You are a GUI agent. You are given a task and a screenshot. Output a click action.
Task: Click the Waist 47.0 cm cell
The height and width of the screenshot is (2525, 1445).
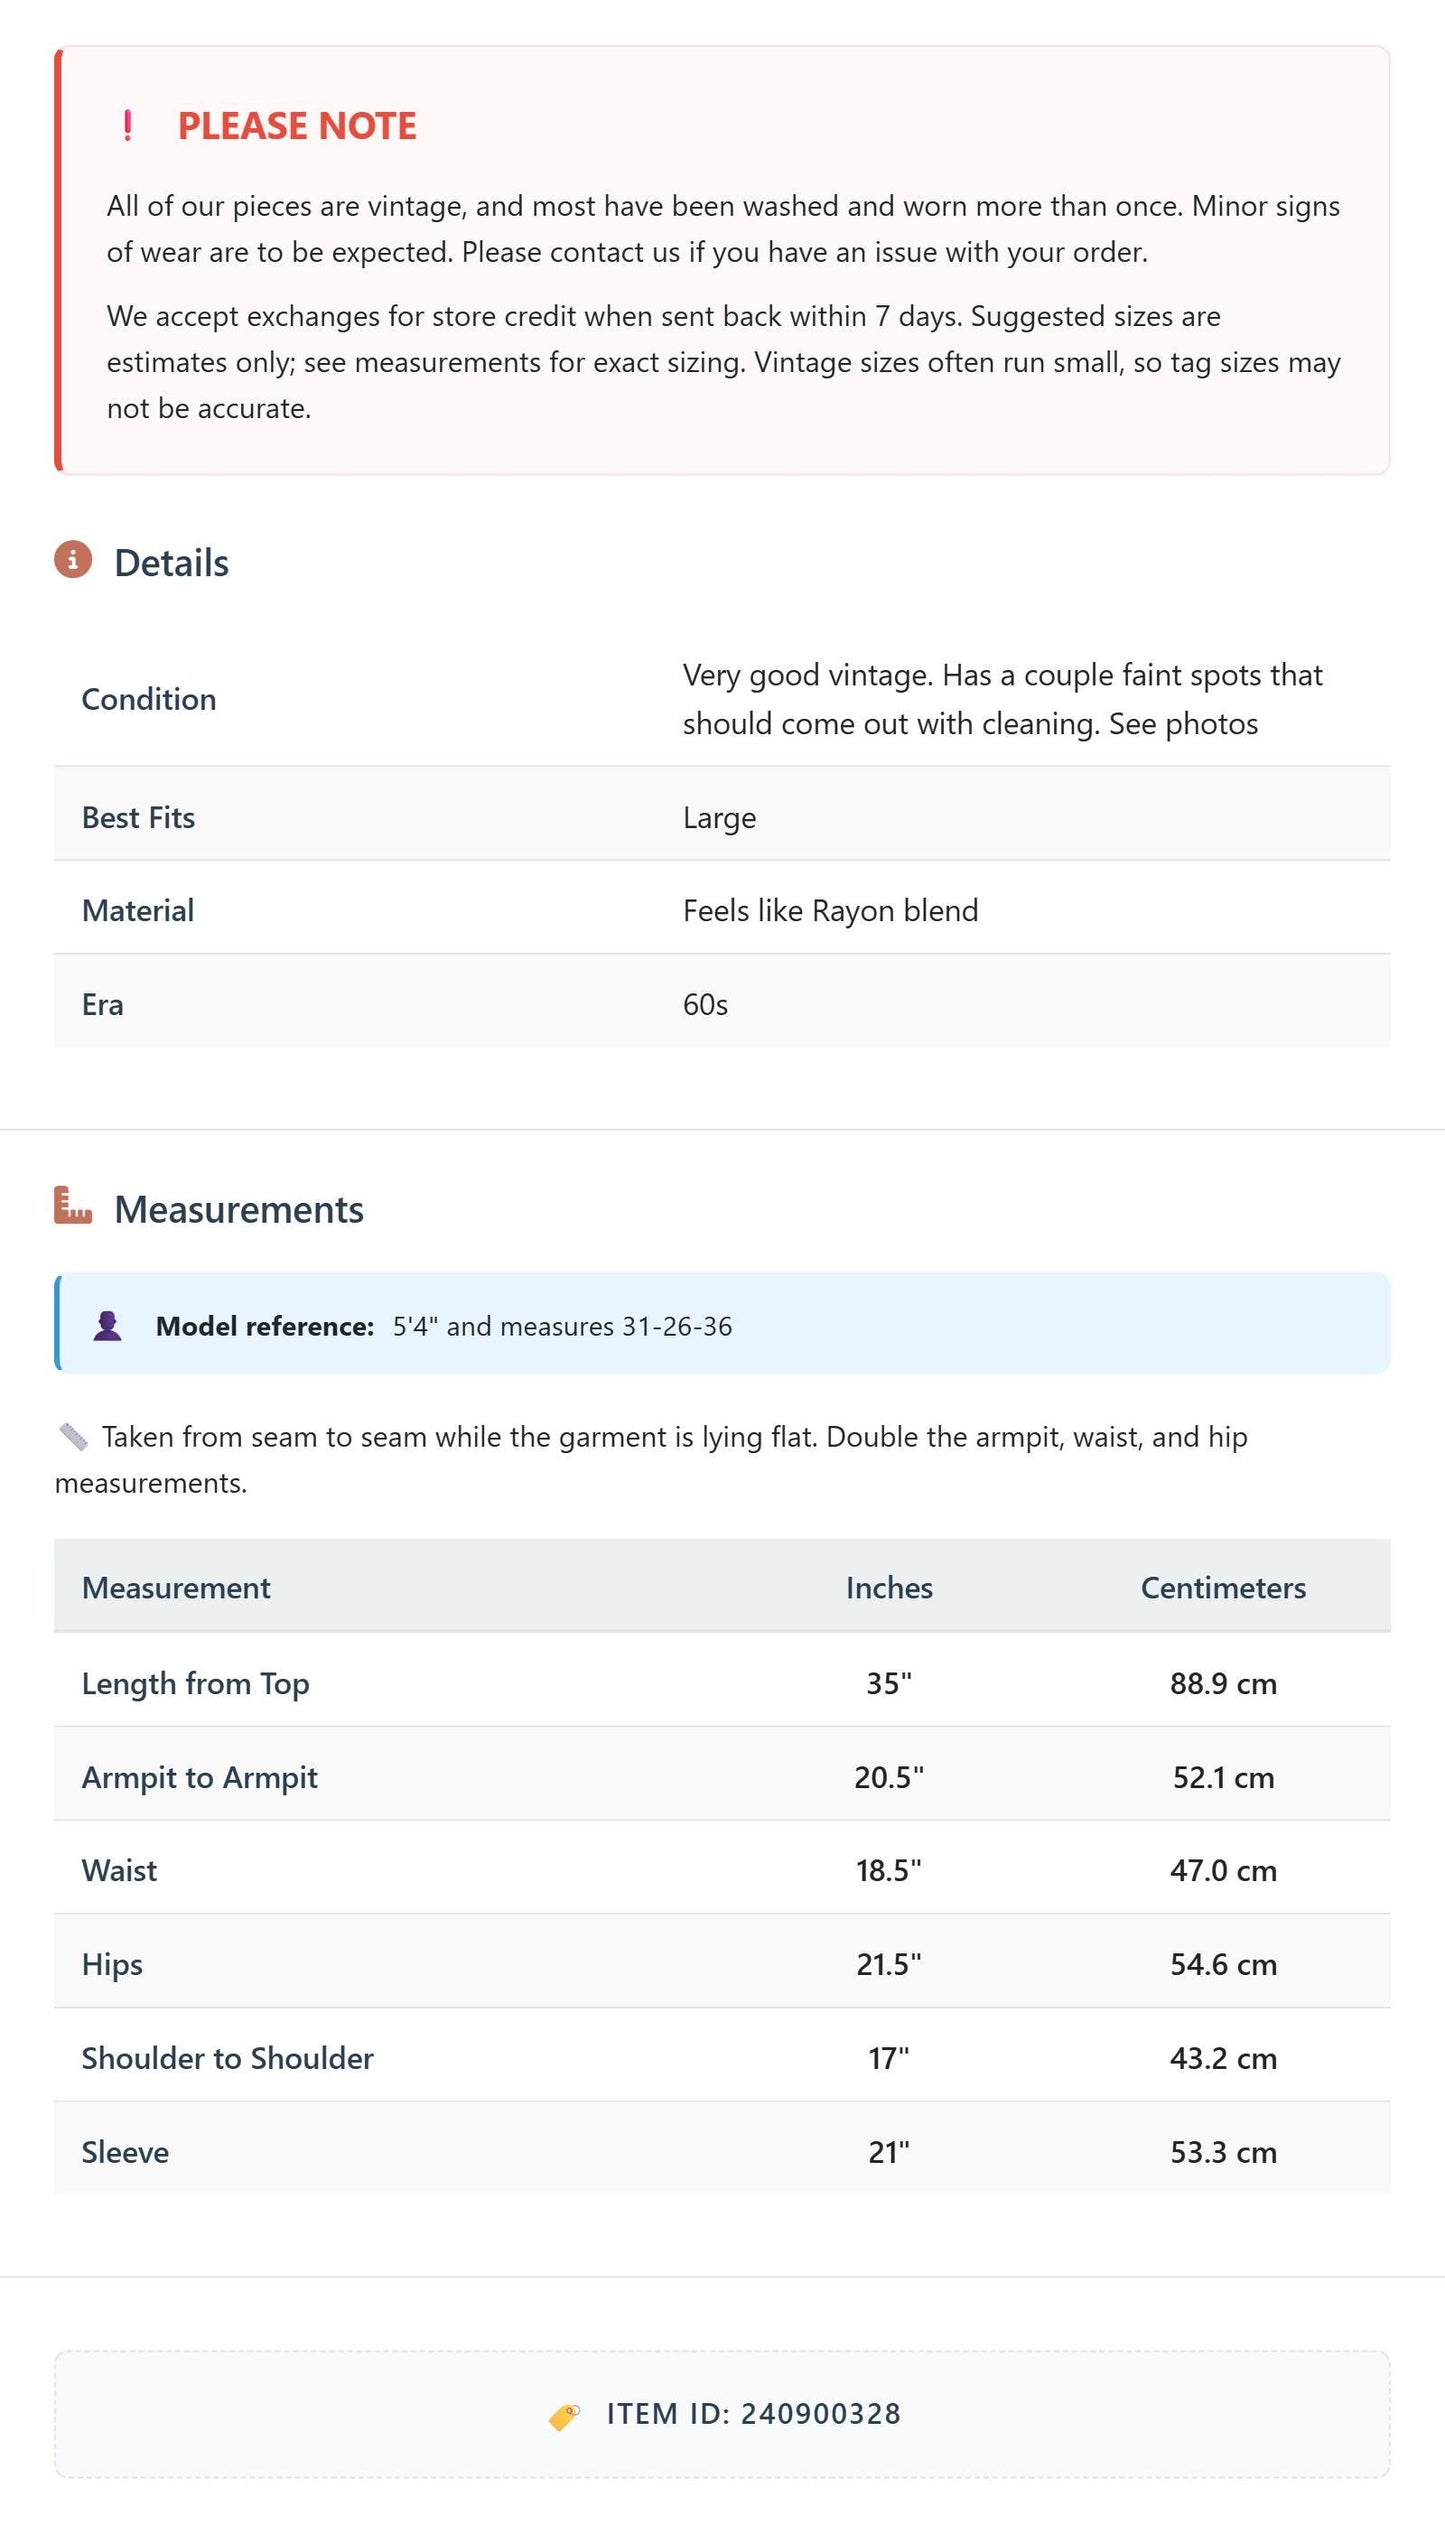(x=1223, y=1870)
